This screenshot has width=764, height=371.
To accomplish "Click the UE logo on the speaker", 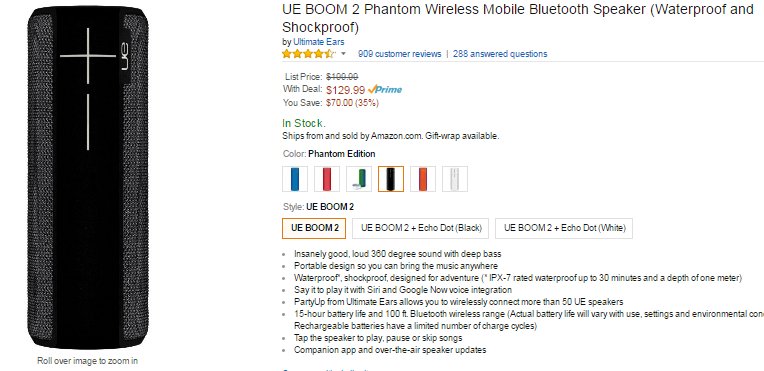I will [x=124, y=59].
